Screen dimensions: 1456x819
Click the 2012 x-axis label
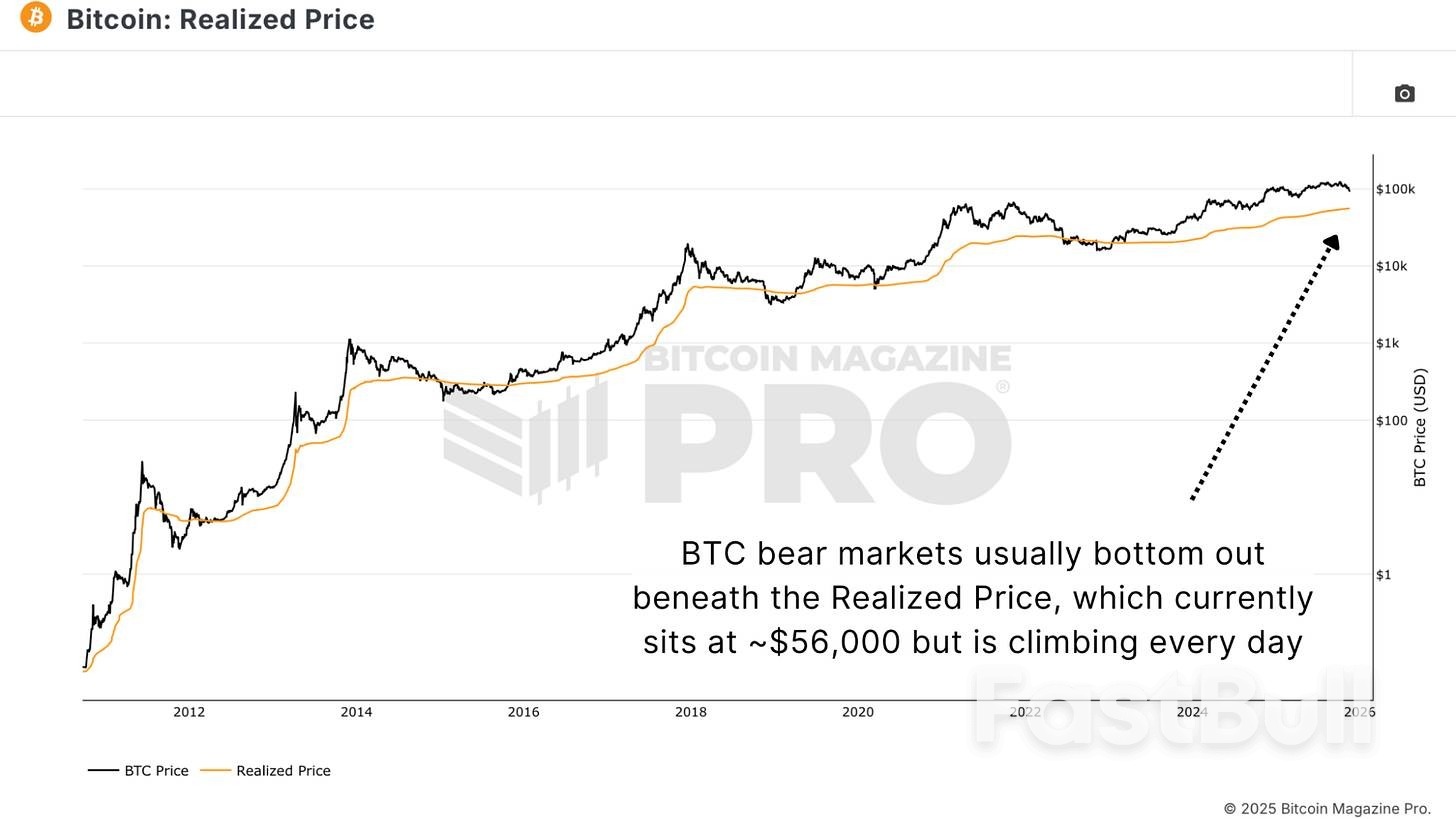point(189,712)
